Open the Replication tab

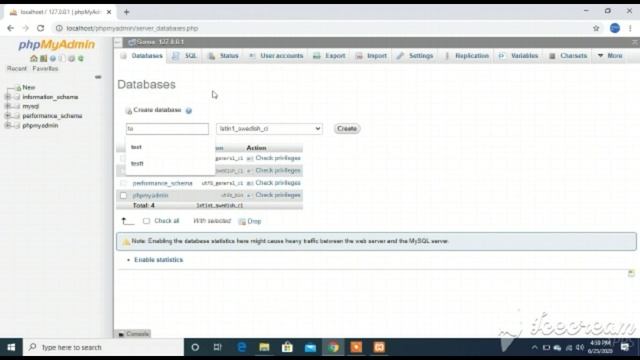466,56
